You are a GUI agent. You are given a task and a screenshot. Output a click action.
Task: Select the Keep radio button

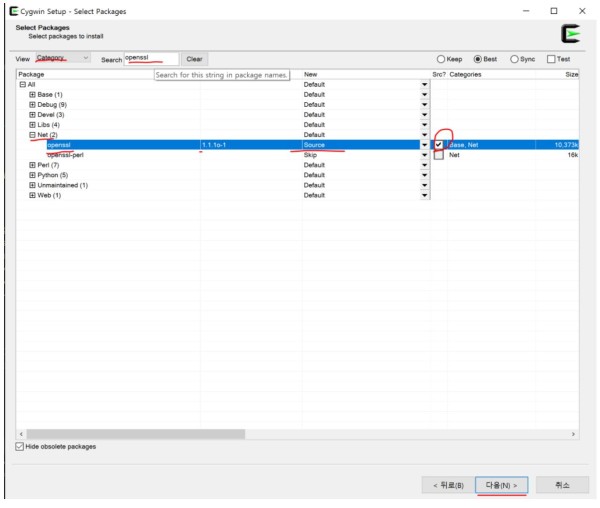coord(441,59)
